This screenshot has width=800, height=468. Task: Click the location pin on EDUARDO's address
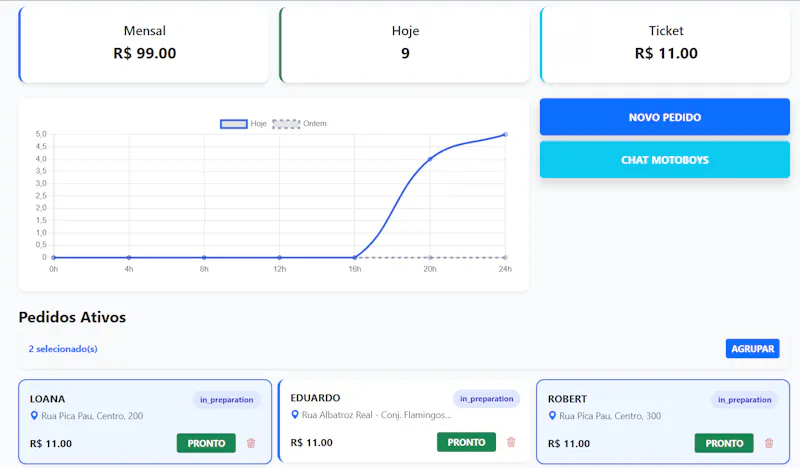(295, 414)
